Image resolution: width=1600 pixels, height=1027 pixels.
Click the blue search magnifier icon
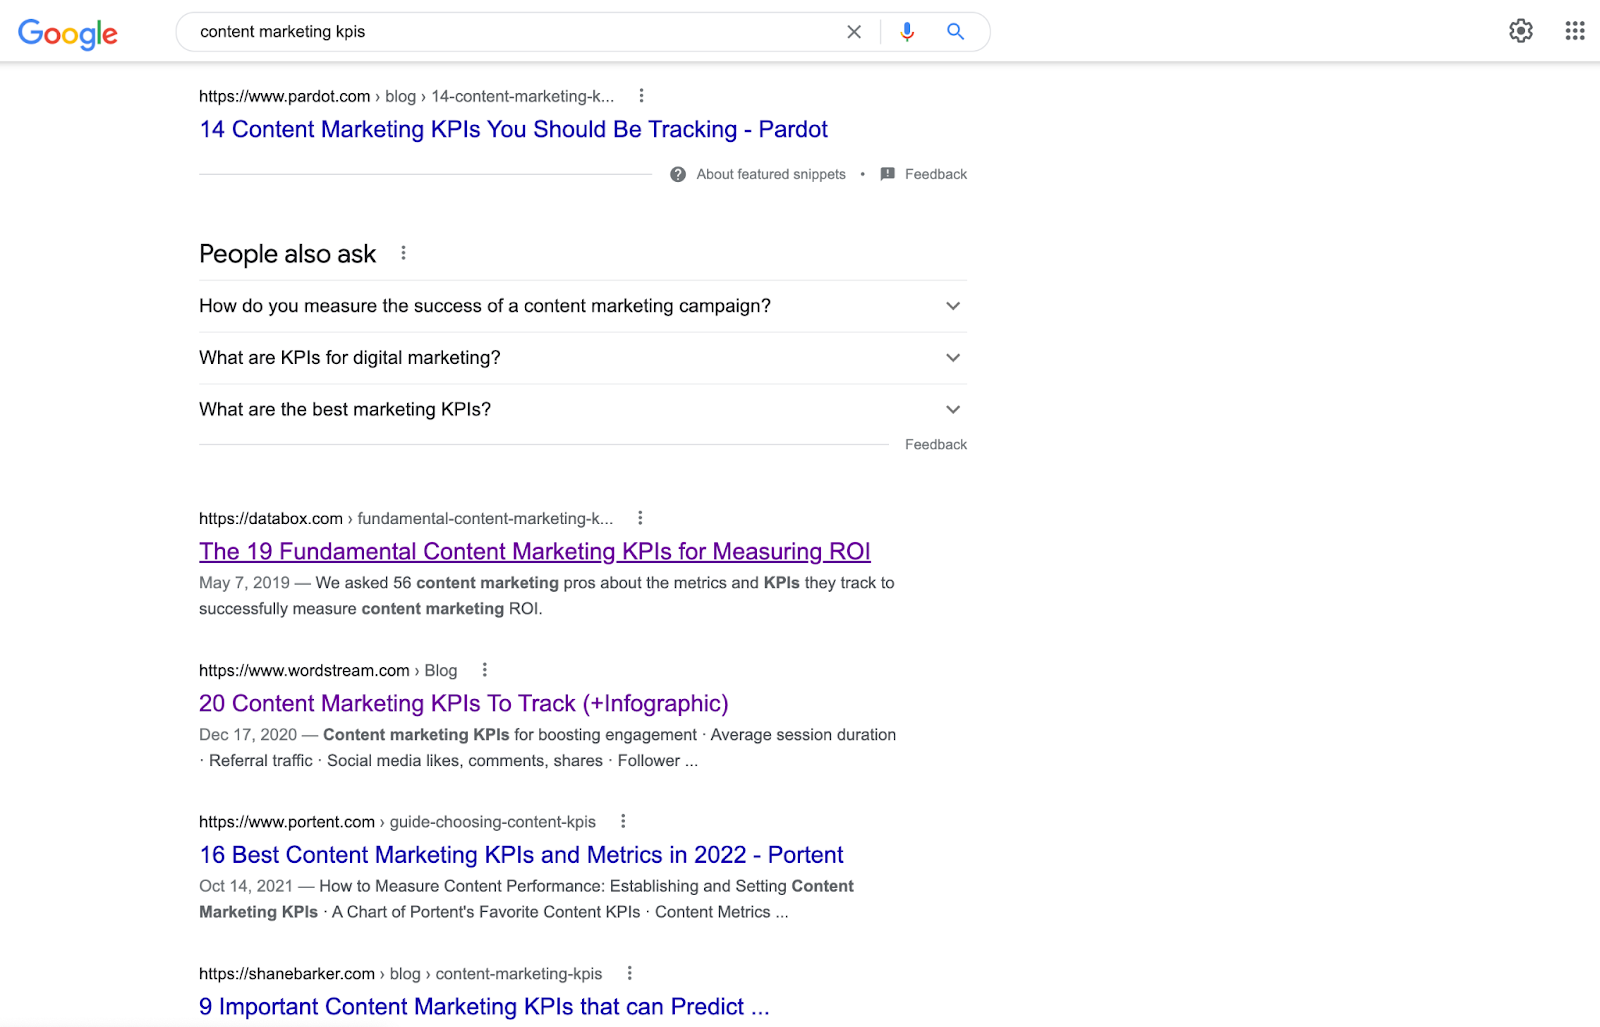956,32
